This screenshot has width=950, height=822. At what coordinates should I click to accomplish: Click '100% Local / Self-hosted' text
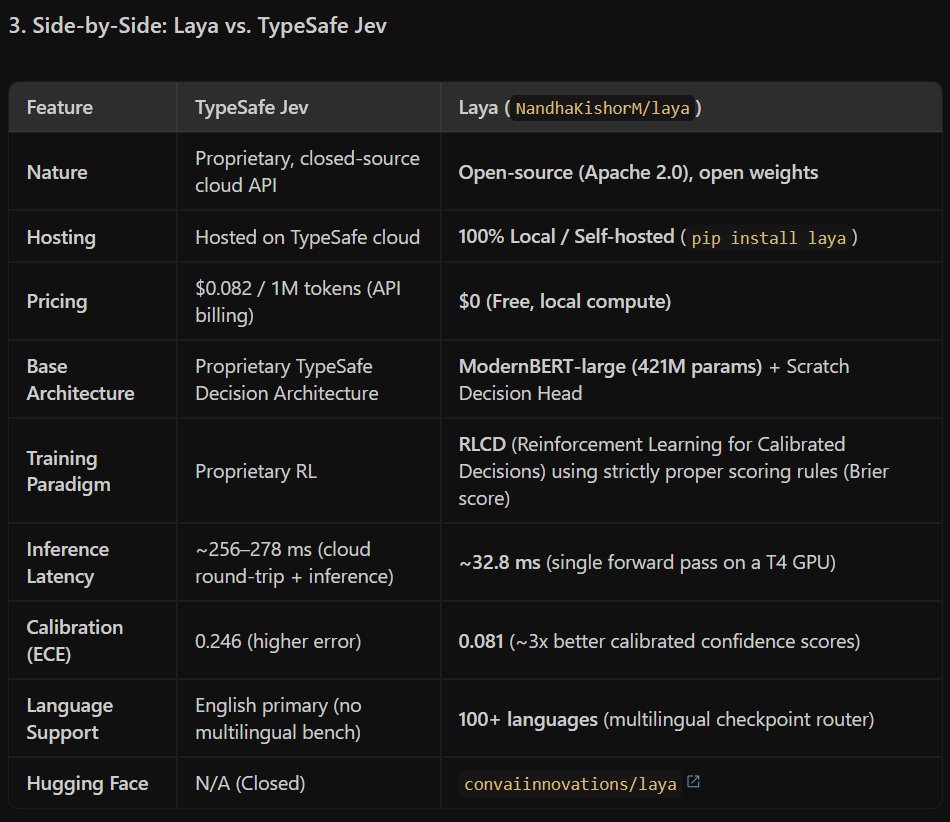(x=566, y=236)
